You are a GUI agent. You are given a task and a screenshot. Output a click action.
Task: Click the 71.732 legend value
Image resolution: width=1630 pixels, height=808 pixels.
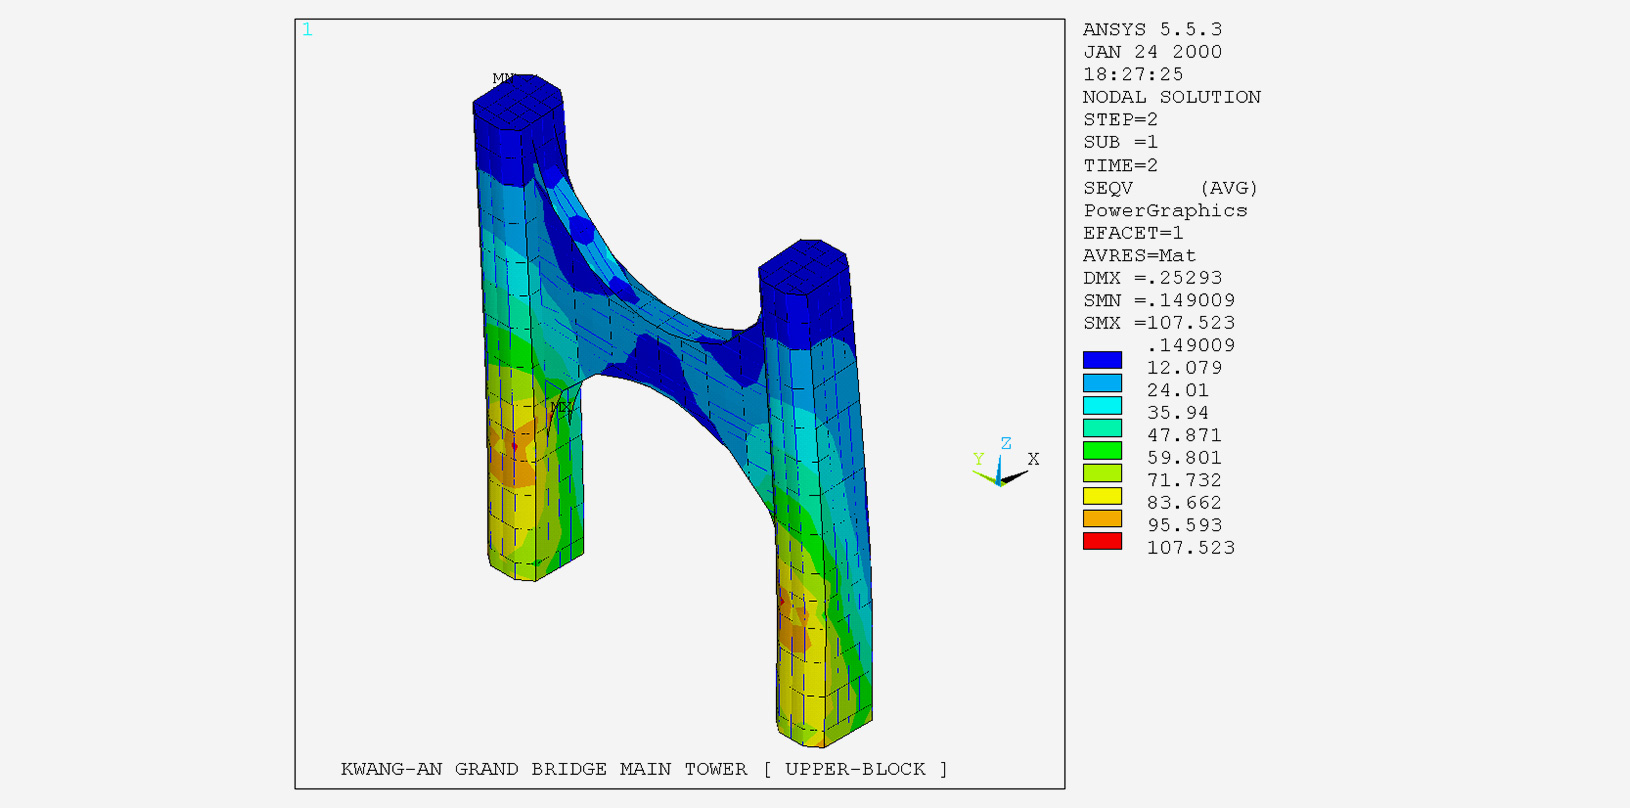[1184, 481]
